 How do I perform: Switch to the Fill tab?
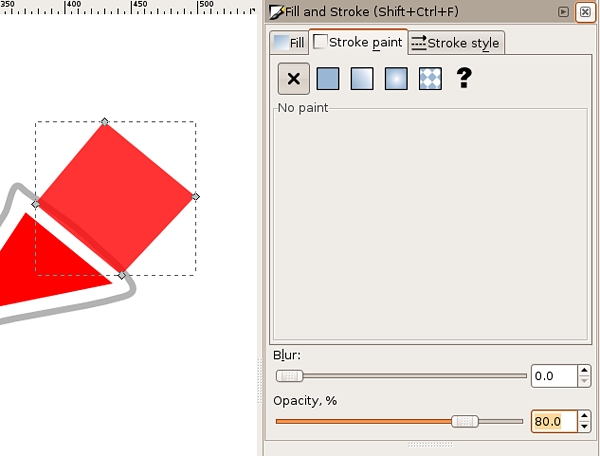(288, 43)
